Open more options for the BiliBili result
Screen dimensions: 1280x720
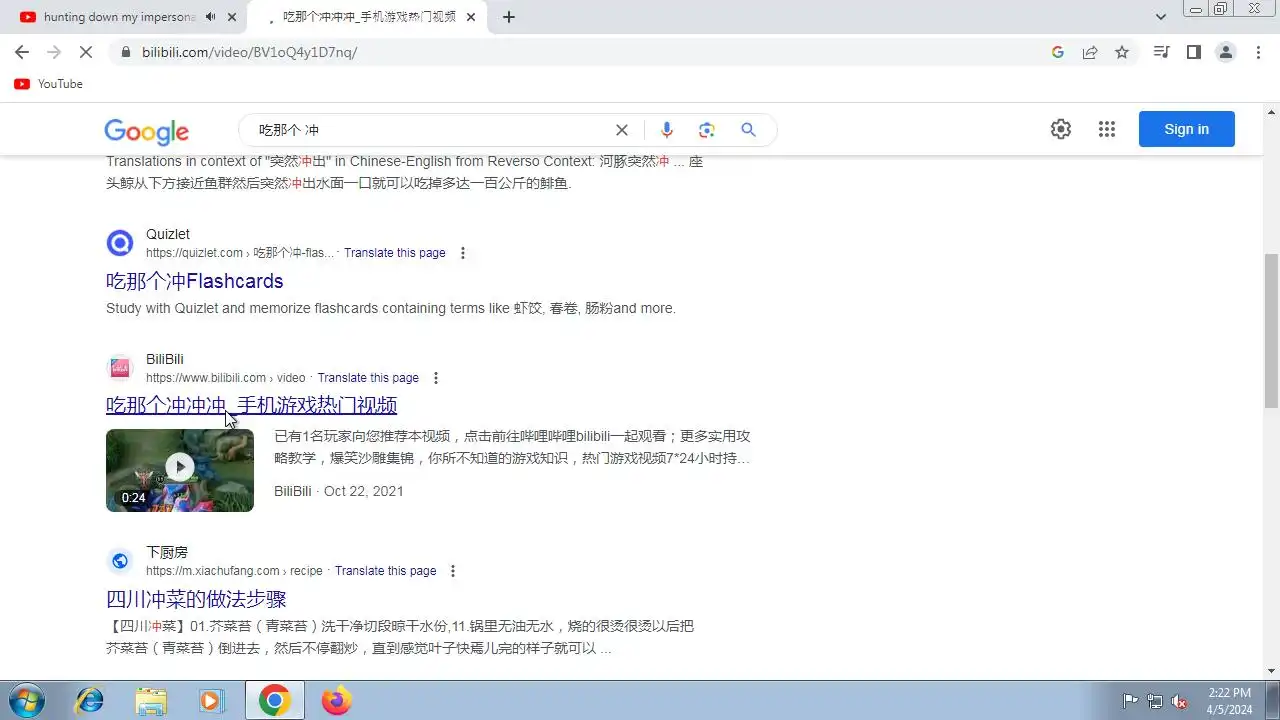[436, 378]
